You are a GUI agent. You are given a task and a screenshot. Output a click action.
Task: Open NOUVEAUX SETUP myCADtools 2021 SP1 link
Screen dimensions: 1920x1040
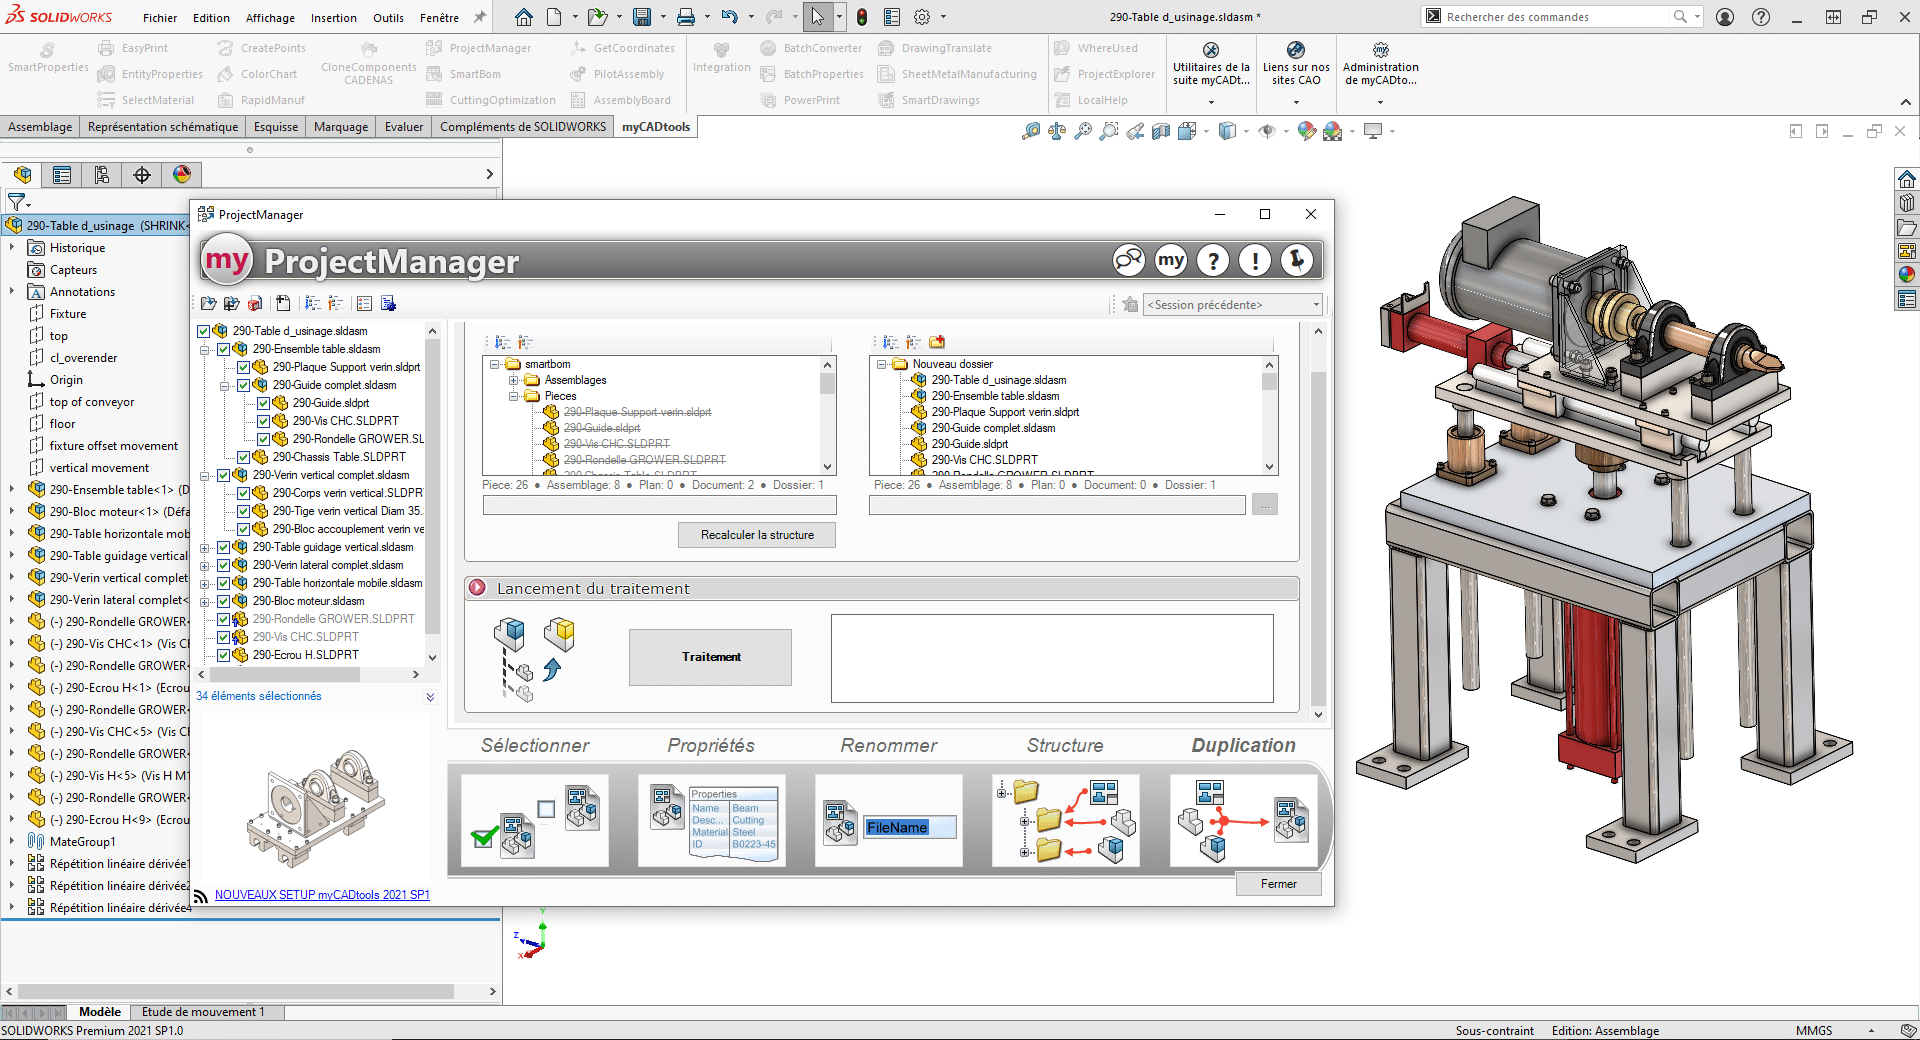tap(322, 895)
